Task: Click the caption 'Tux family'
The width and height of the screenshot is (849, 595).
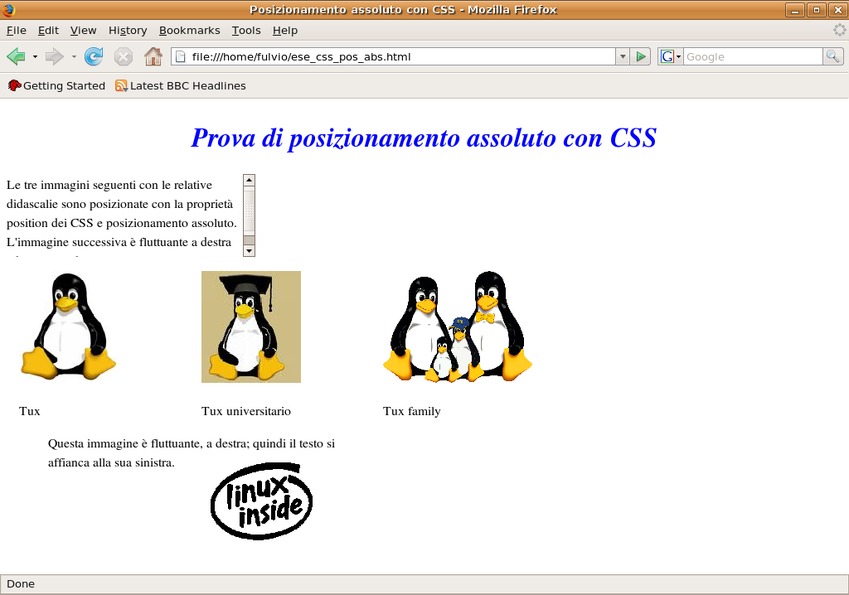Action: (412, 411)
